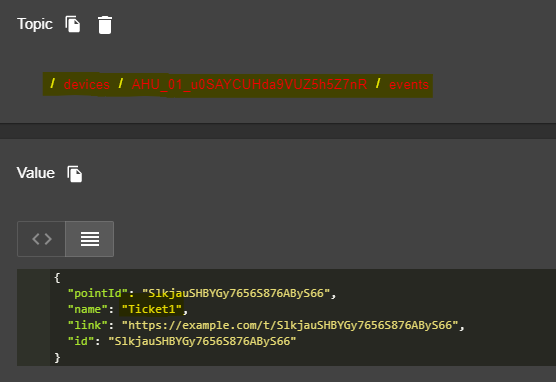
Task: Click the opening brace of JSON
Action: click(57, 278)
